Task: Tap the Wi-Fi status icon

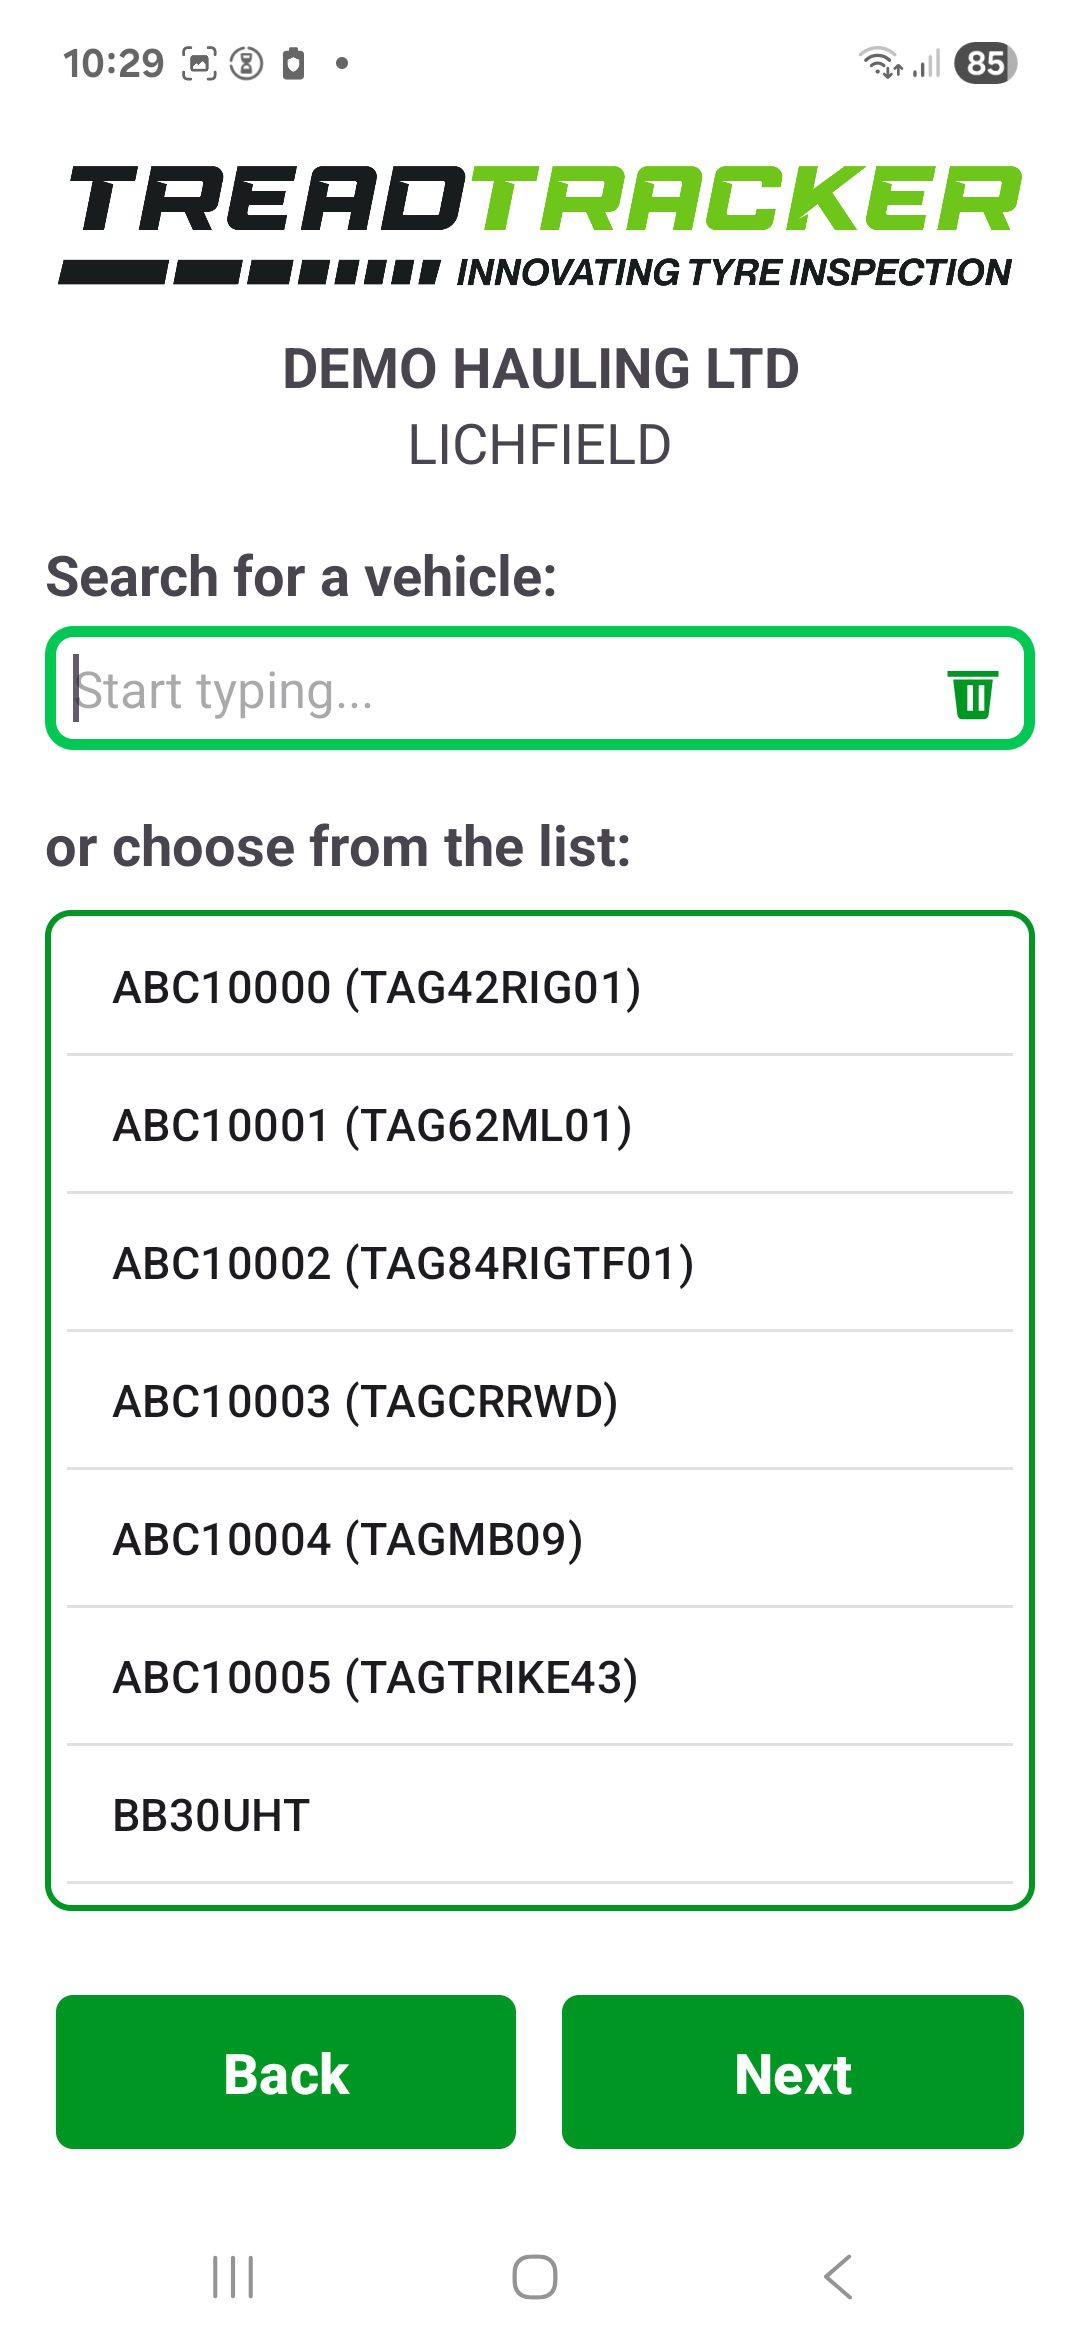Action: click(x=880, y=63)
